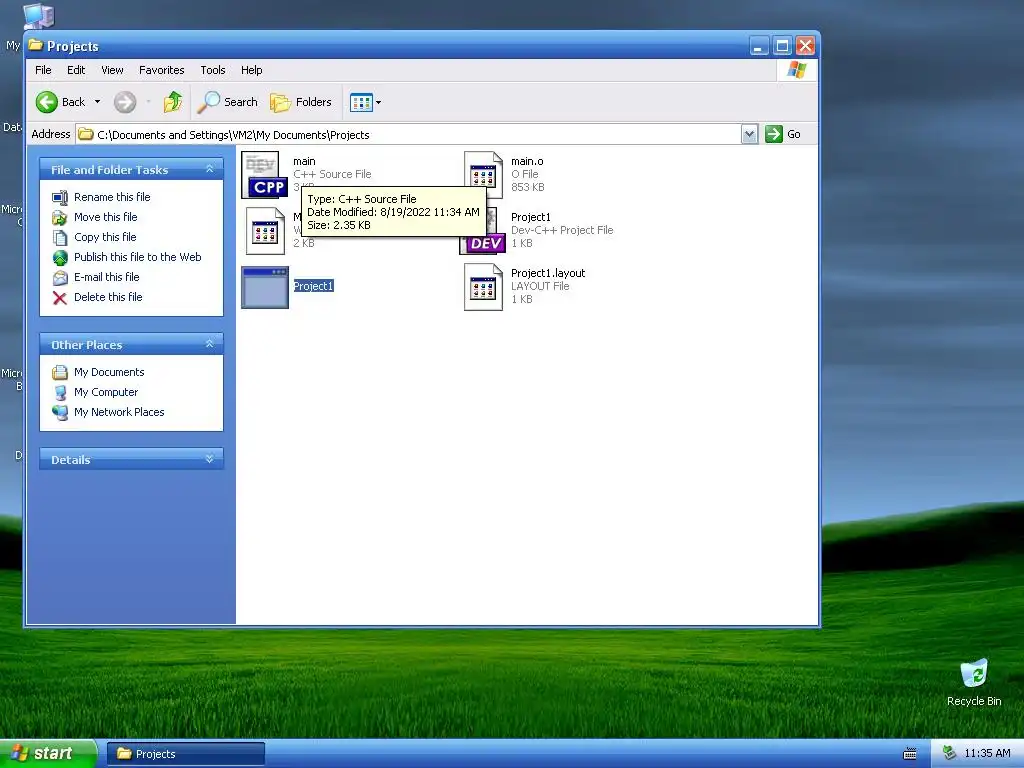Click the Projects window title bar folder icon
Viewport: 1024px width, 768px height.
click(x=35, y=46)
